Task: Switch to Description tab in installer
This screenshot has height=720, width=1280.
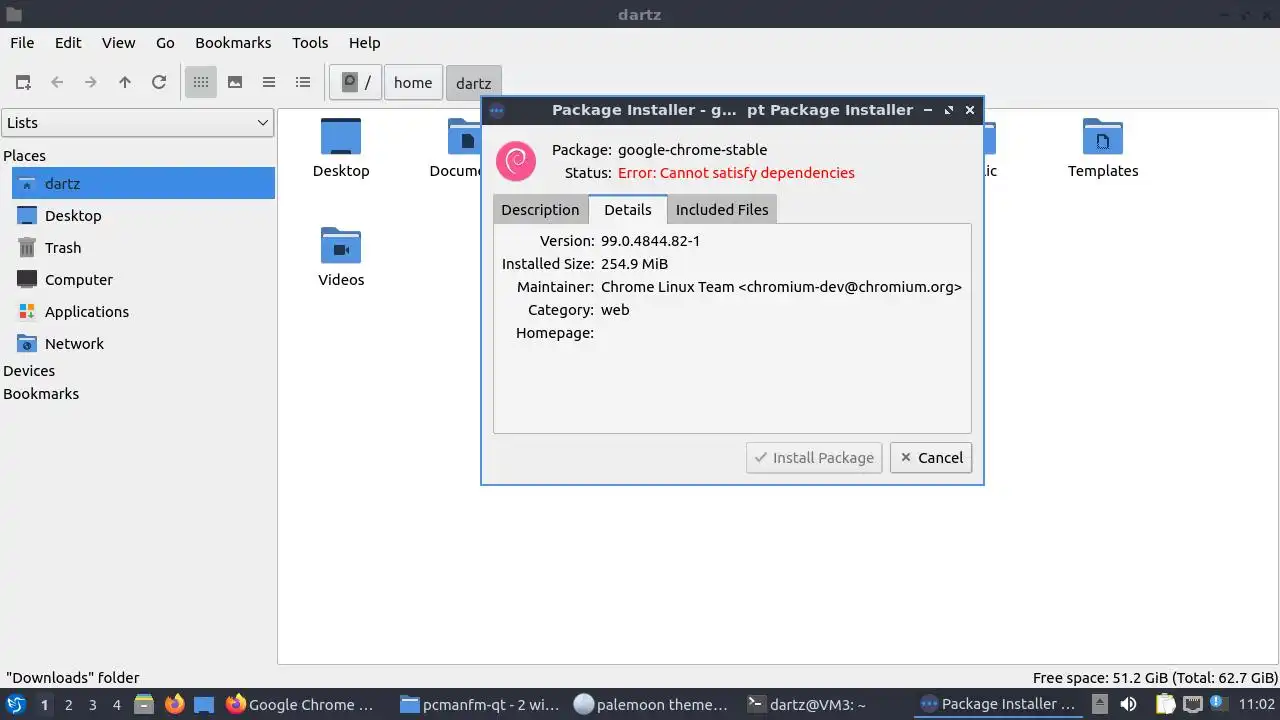Action: pyautogui.click(x=540, y=209)
